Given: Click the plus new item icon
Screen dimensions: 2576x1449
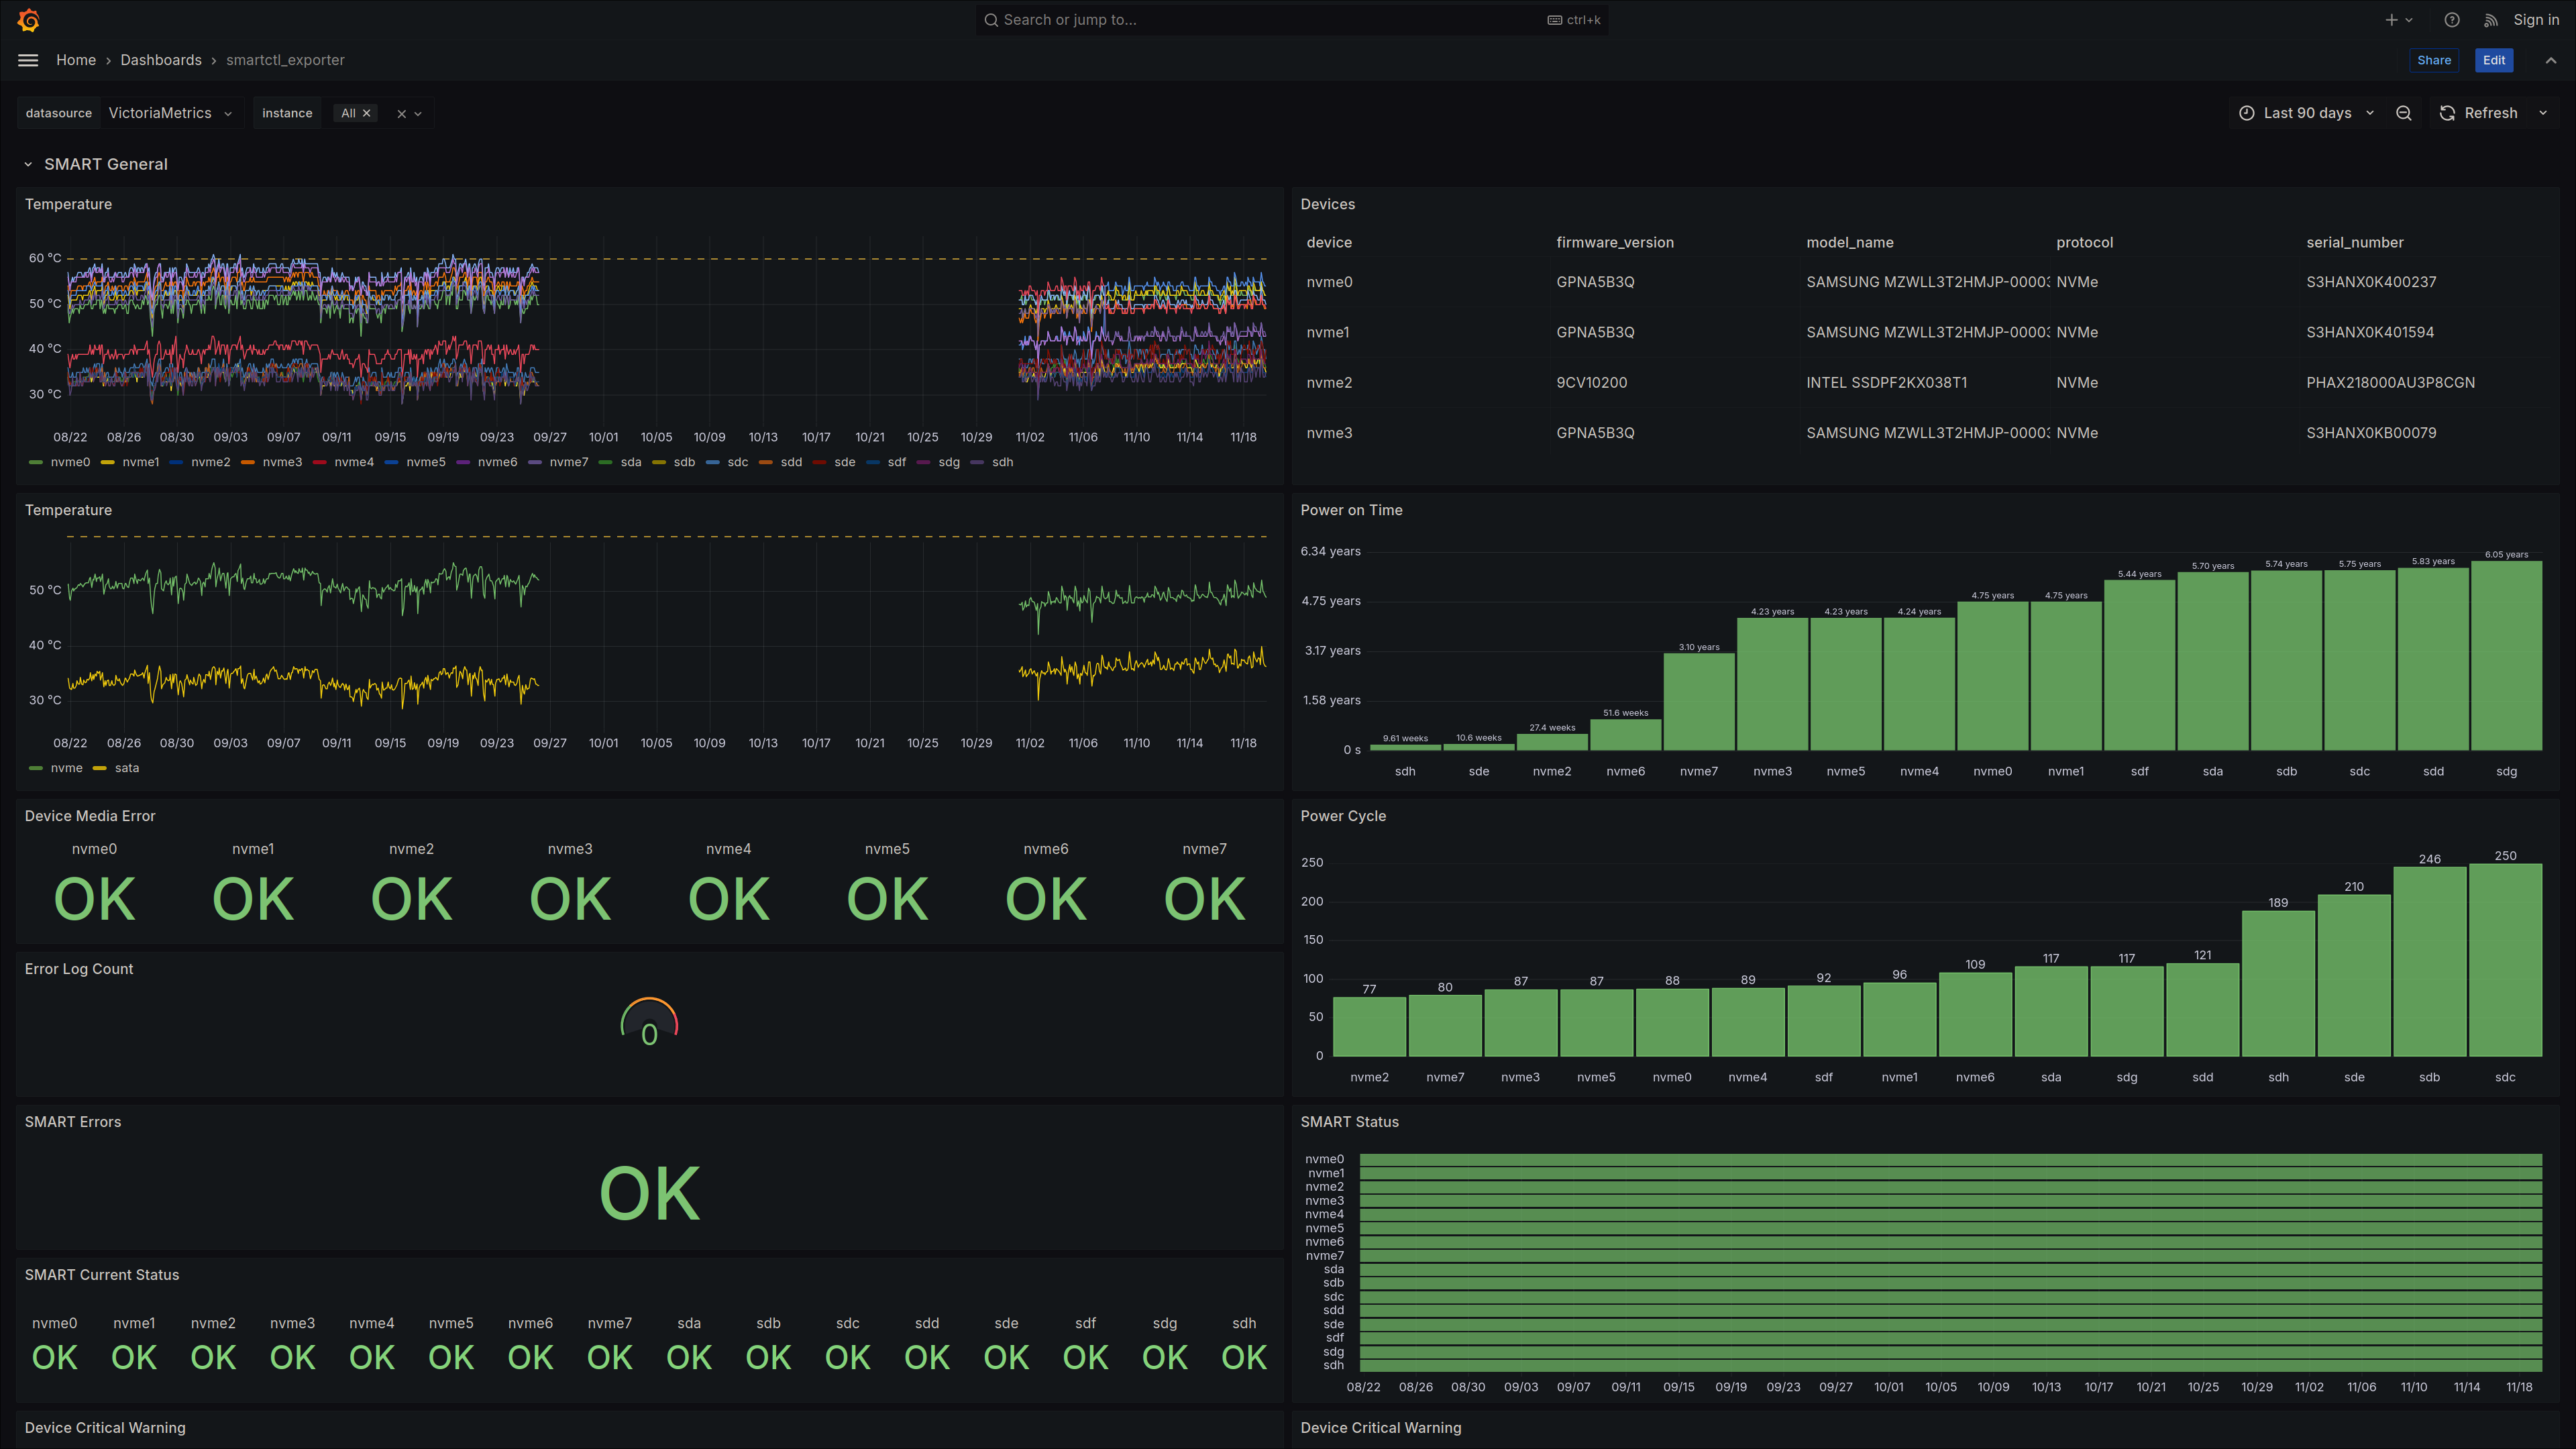Looking at the screenshot, I should 2391,20.
